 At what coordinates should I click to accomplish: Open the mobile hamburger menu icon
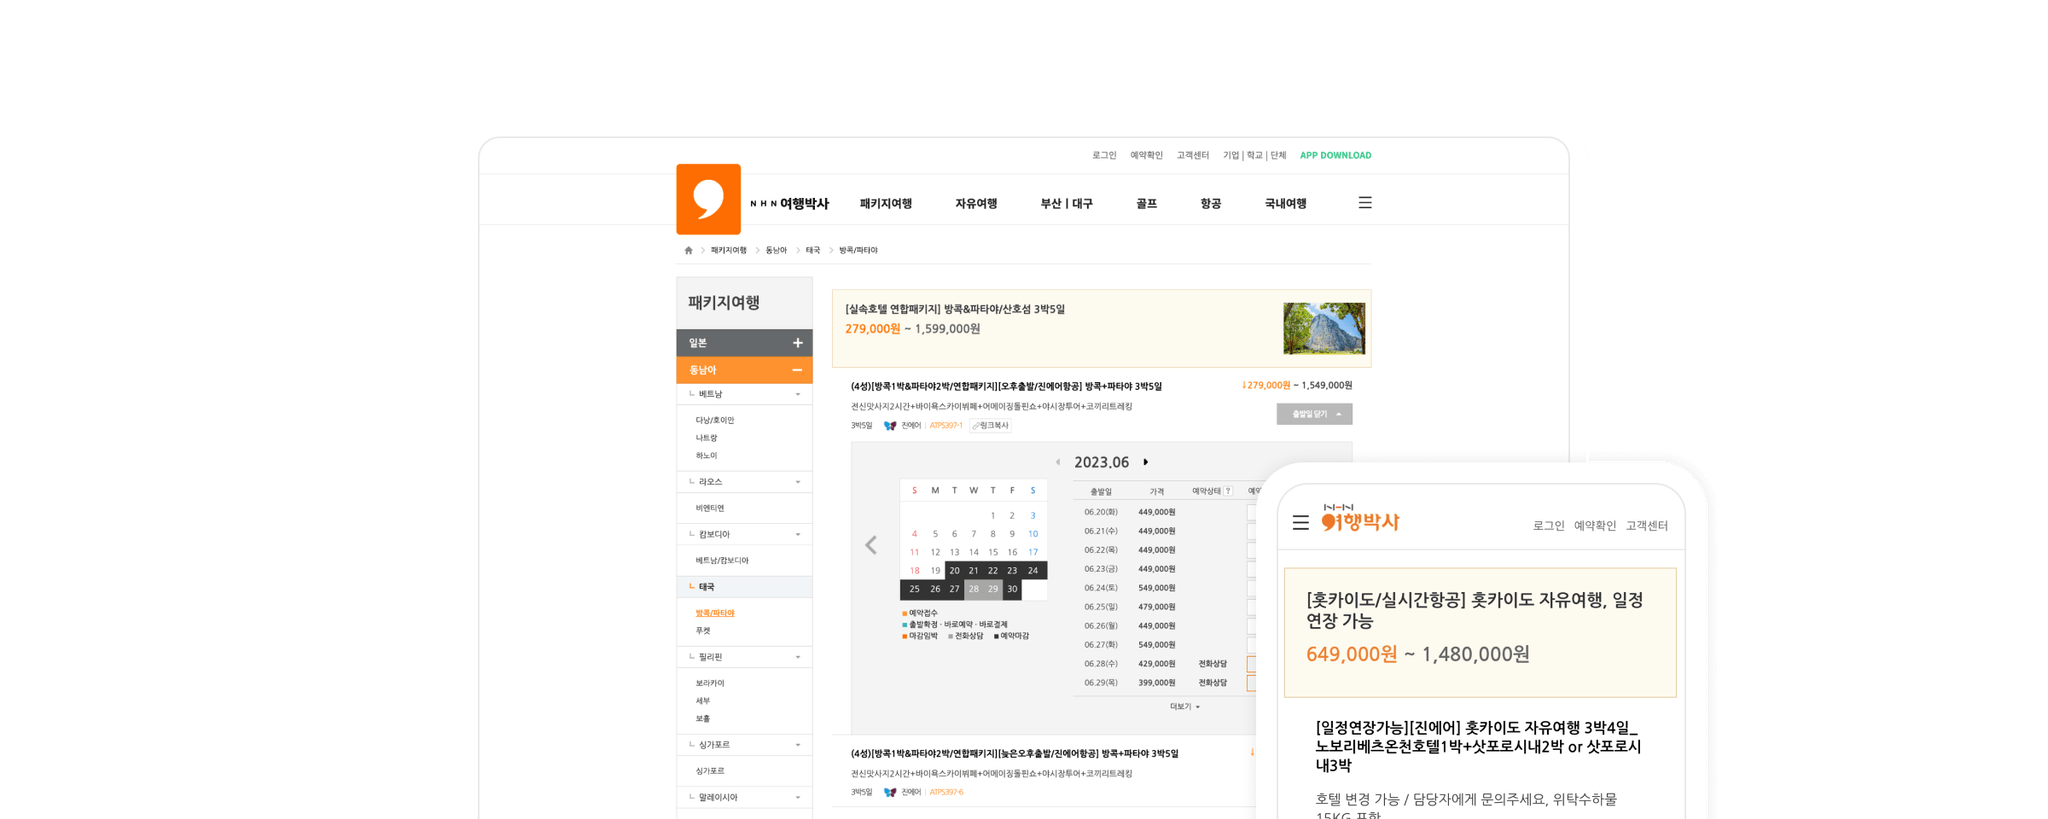click(1300, 523)
